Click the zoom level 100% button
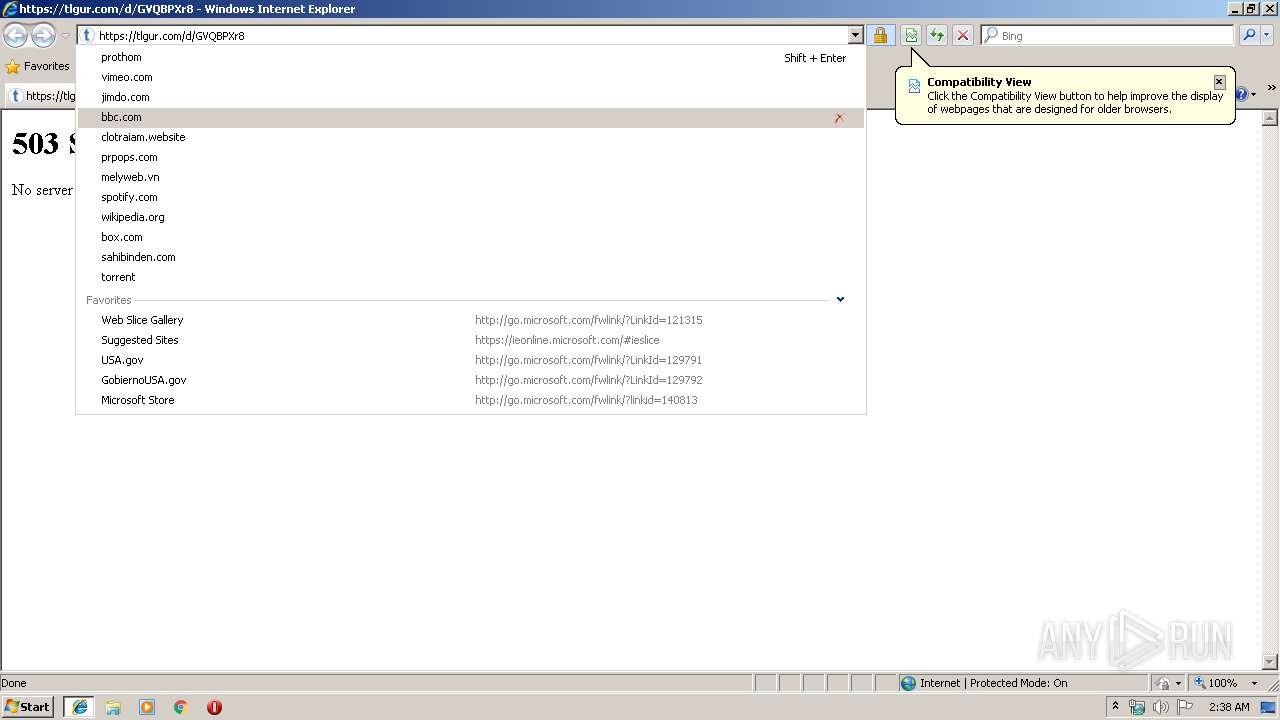1280x720 pixels. (x=1215, y=683)
